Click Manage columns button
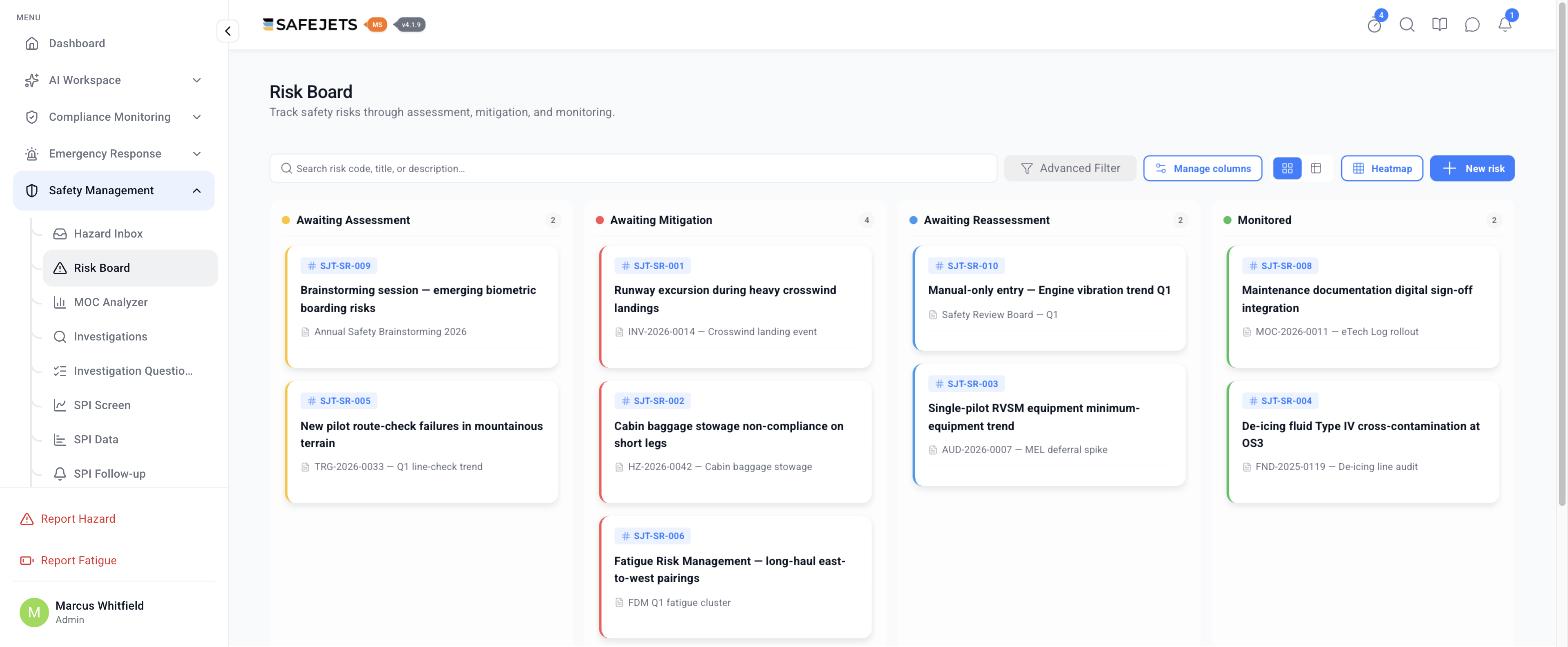Image resolution: width=1568 pixels, height=647 pixels. tap(1203, 168)
